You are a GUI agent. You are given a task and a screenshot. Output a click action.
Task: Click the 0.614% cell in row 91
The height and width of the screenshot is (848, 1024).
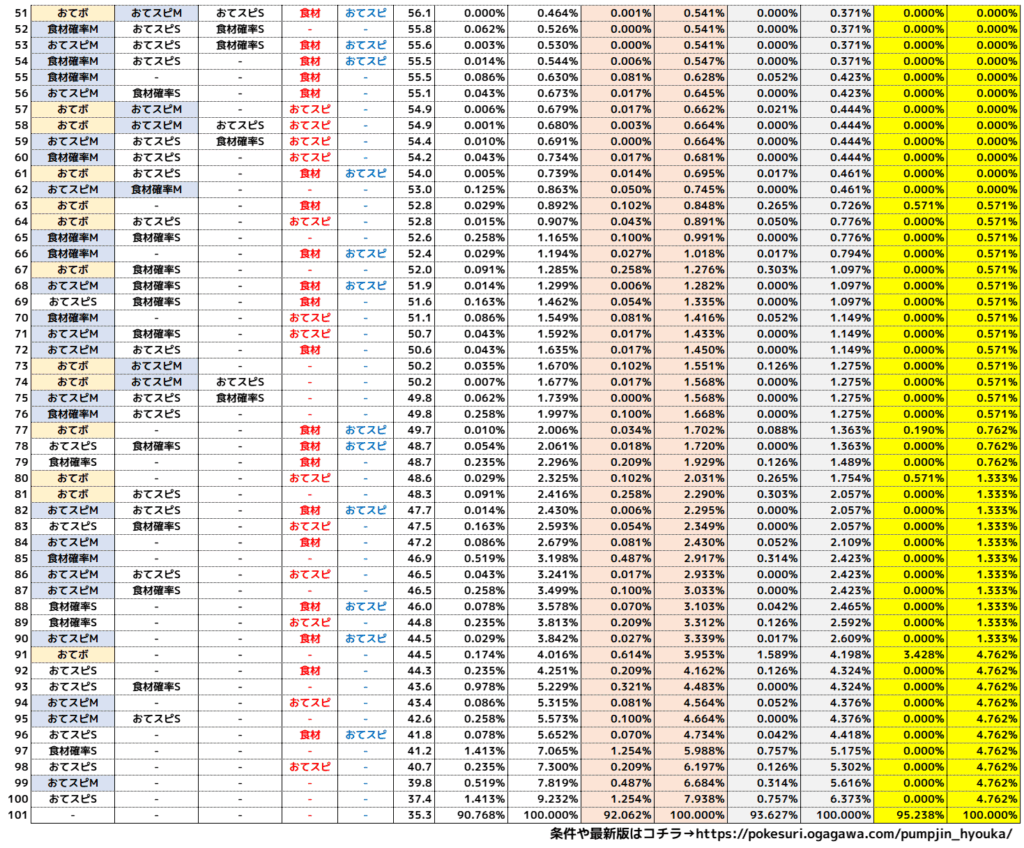tap(617, 655)
